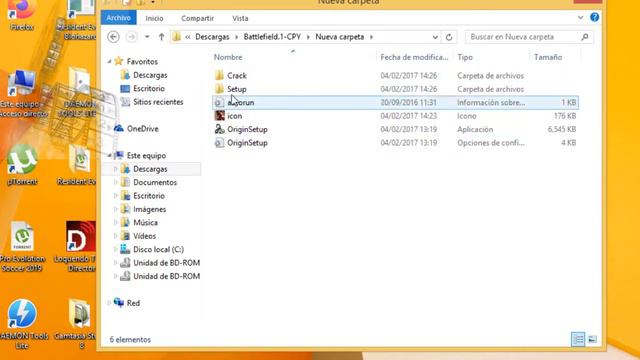This screenshot has height=360, width=640.
Task: Switch to the details view layout
Action: 578,339
